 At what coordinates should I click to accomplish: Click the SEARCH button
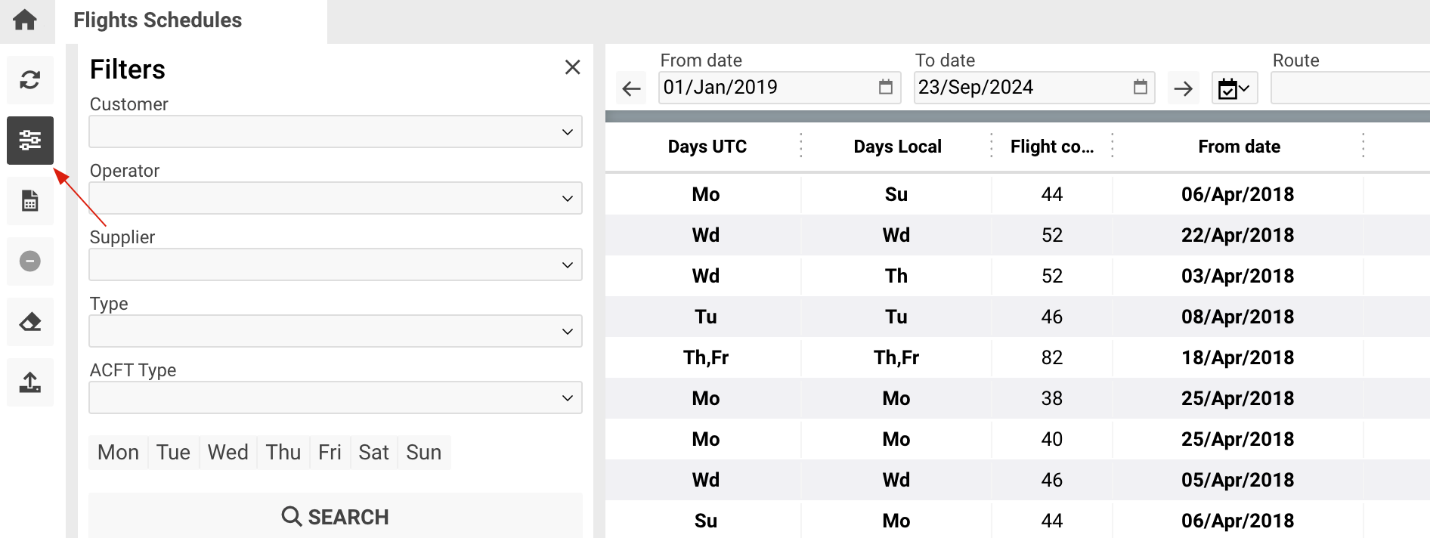(335, 517)
